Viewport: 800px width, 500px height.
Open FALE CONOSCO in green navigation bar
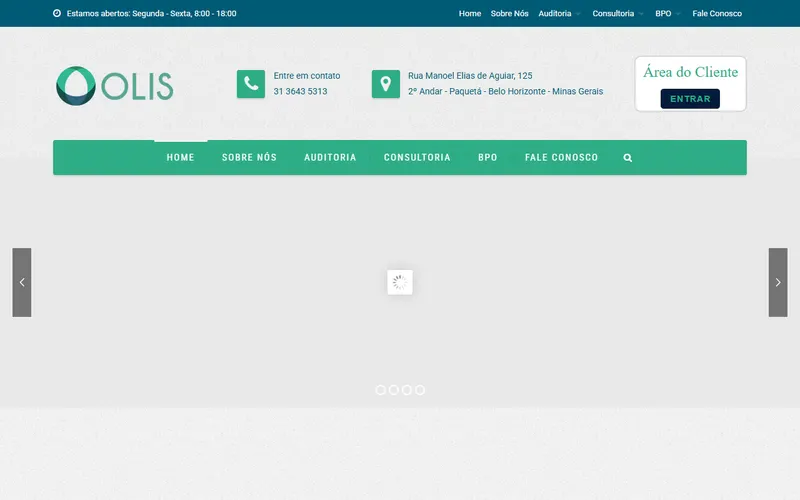coord(561,158)
